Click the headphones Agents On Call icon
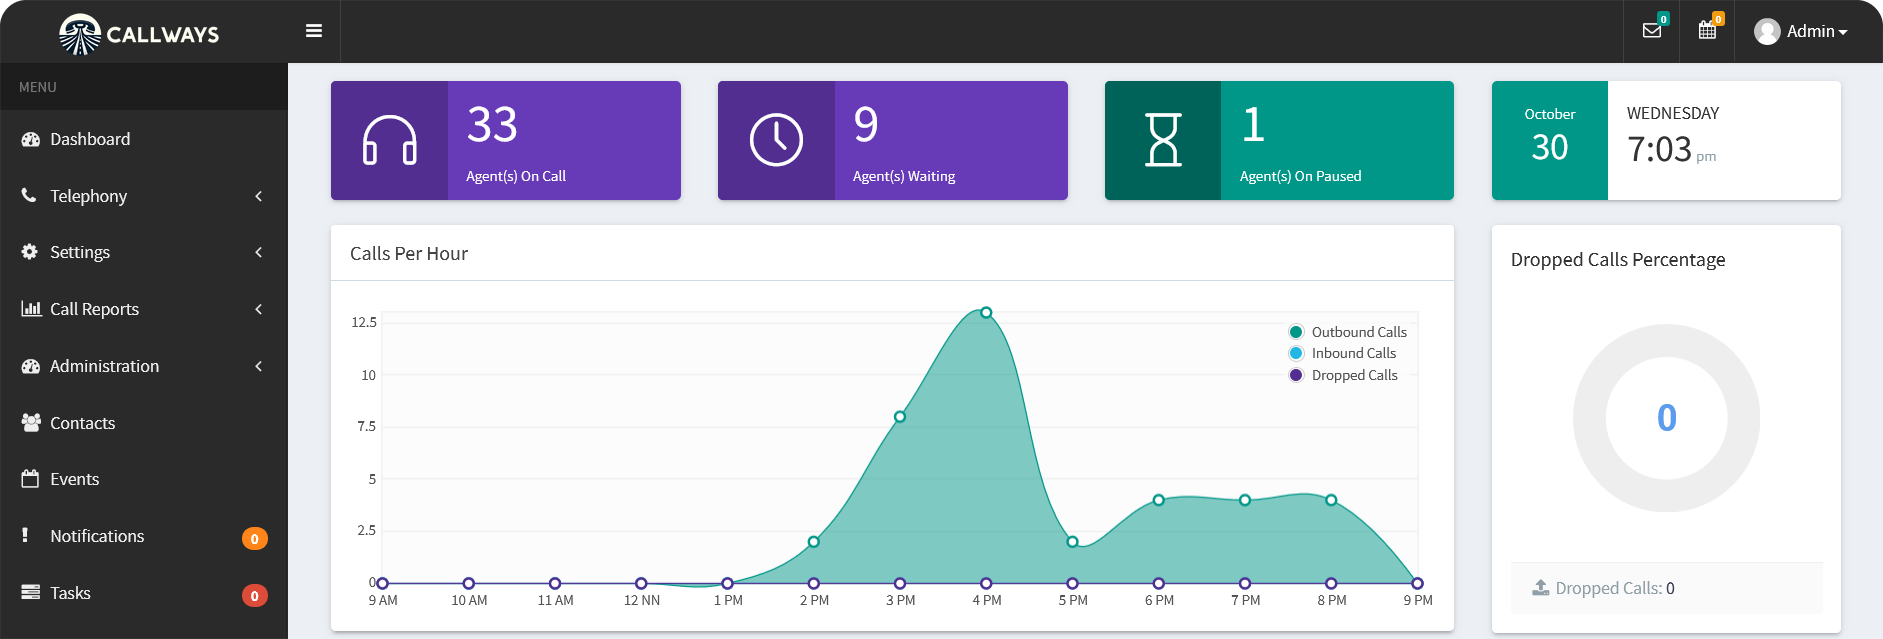The height and width of the screenshot is (639, 1883). pos(389,140)
